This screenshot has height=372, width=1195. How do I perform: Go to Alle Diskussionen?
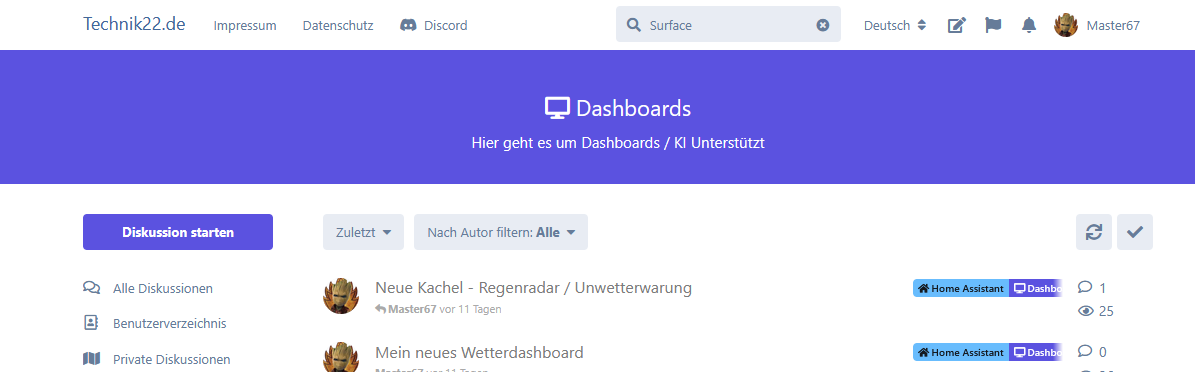coord(148,288)
